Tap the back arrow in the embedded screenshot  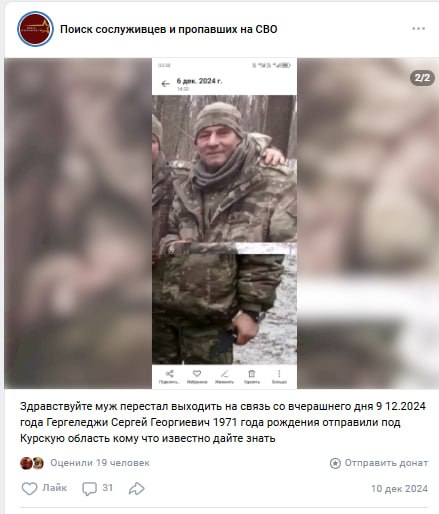point(165,84)
